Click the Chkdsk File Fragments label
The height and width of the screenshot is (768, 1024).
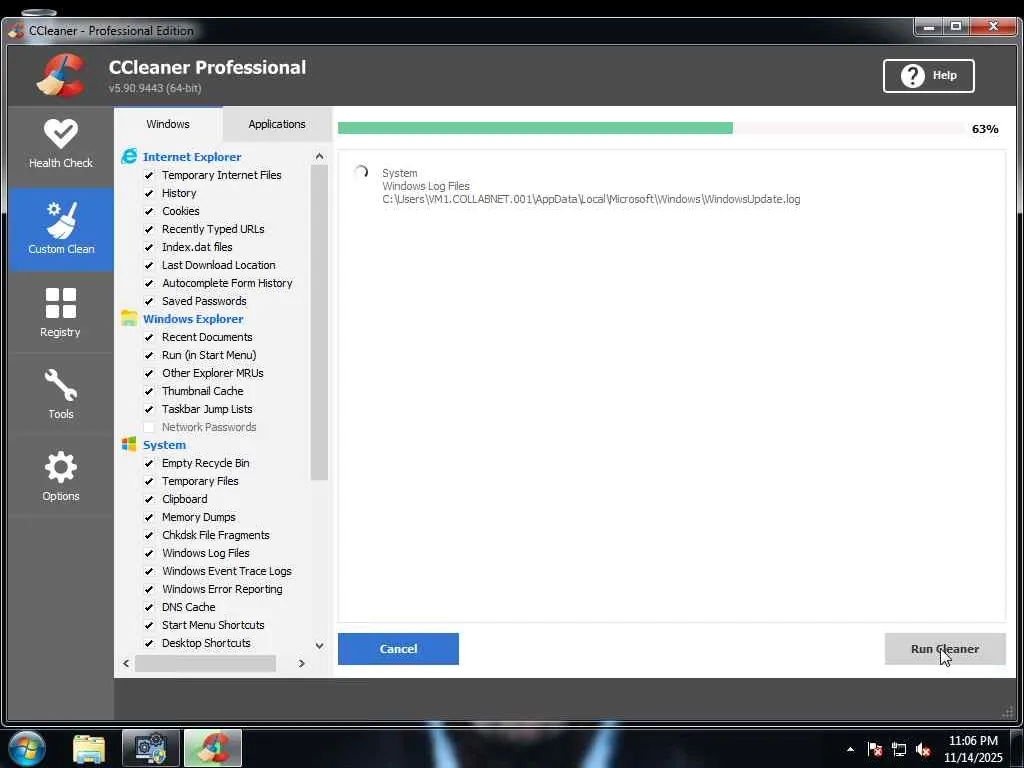[x=216, y=535]
